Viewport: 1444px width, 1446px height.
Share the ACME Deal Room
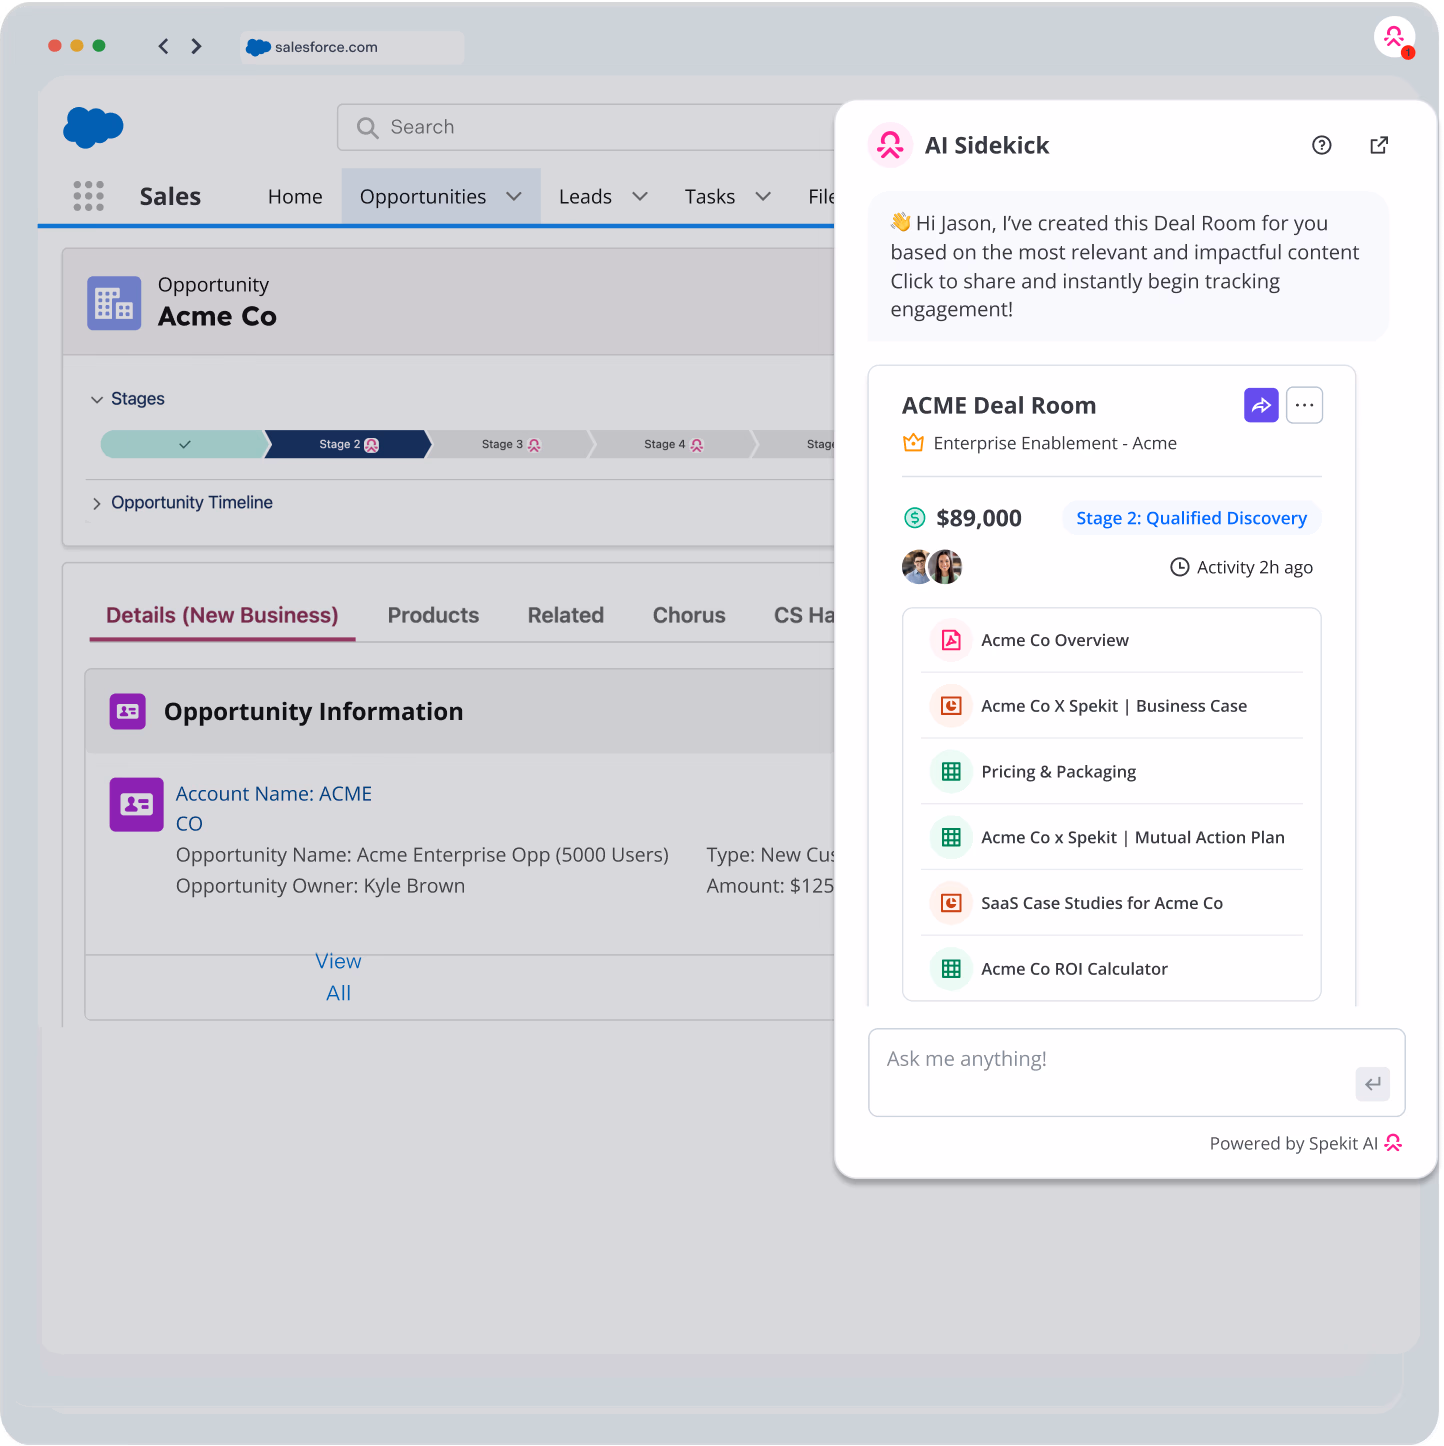(1261, 405)
